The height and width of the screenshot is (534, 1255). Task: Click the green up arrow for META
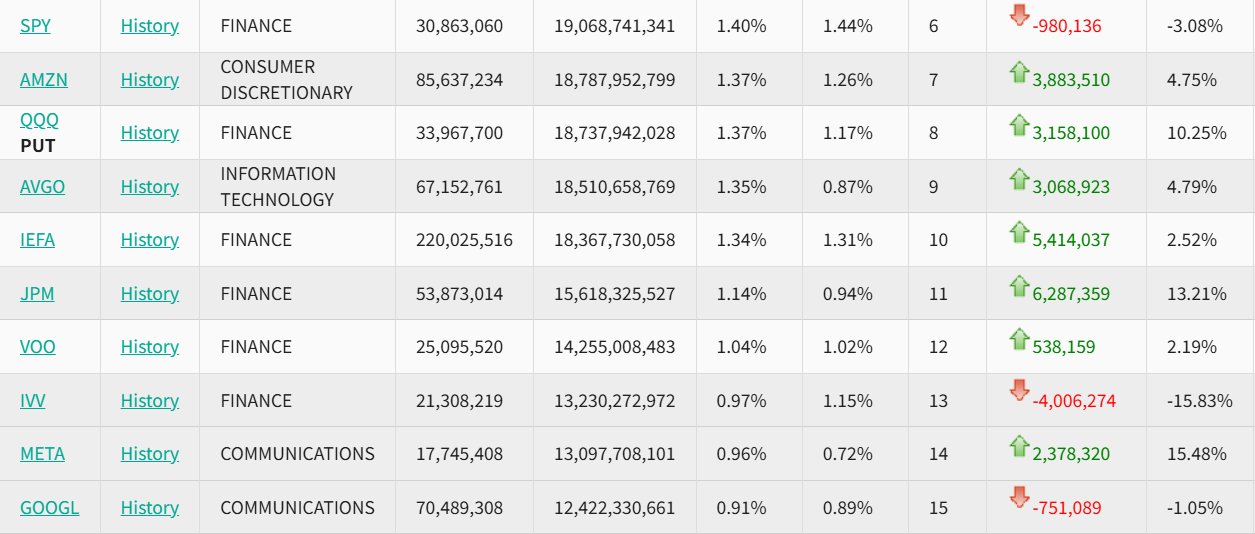click(x=1019, y=446)
